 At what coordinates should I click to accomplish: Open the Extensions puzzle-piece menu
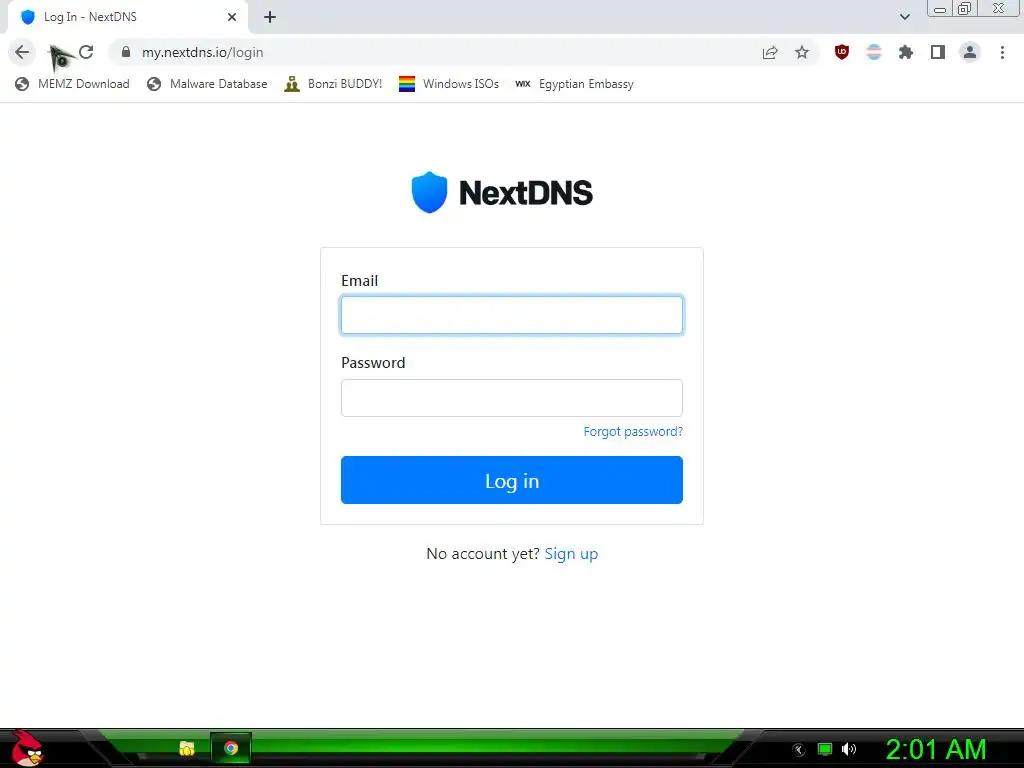click(x=906, y=52)
